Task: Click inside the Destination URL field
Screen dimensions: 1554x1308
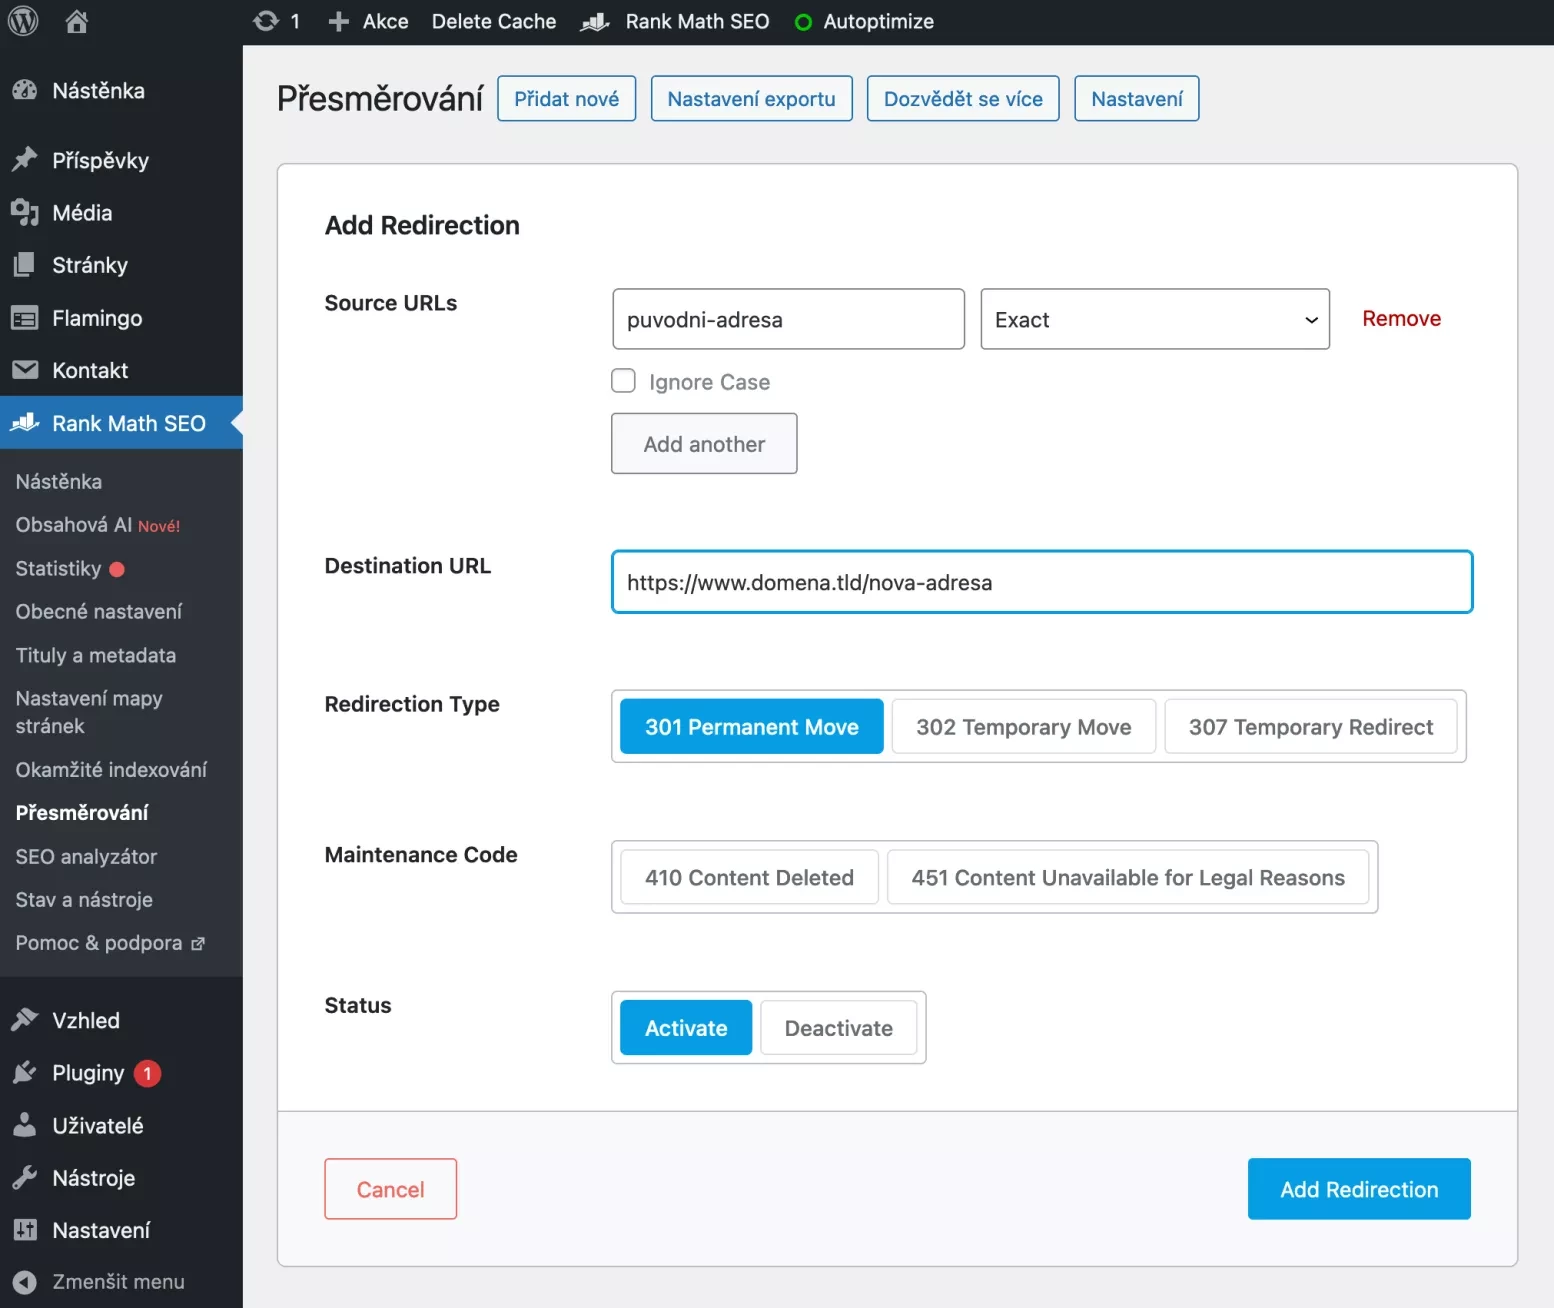Action: tap(1041, 582)
